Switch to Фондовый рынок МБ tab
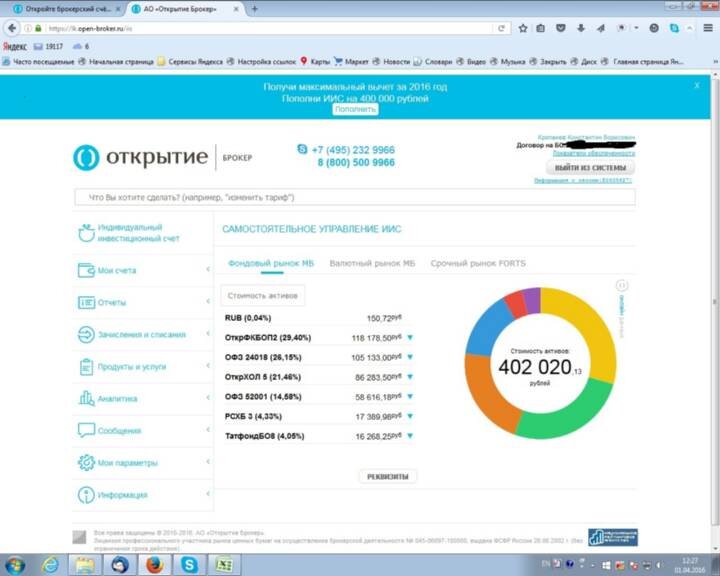The width and height of the screenshot is (720, 576). (271, 263)
